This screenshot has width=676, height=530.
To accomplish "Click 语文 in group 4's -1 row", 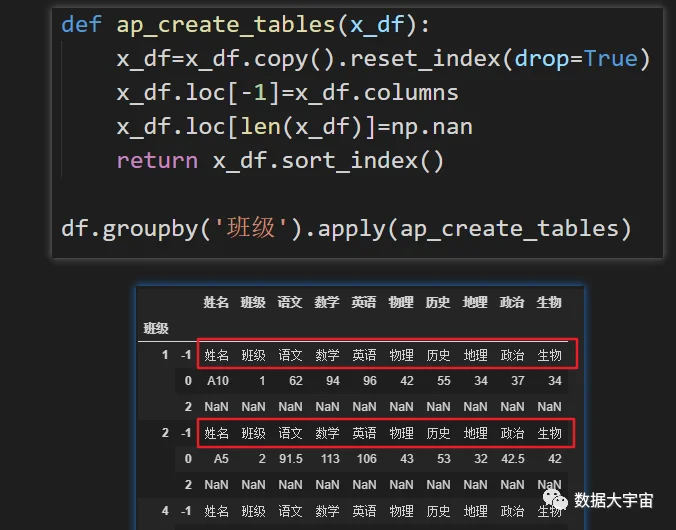I will 290,511.
